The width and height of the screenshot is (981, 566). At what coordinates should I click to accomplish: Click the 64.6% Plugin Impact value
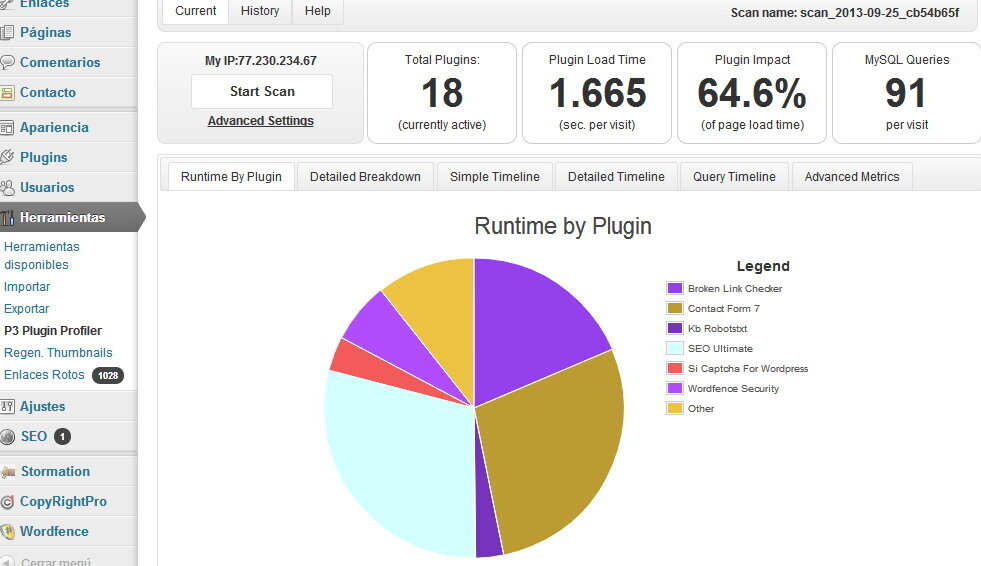[752, 93]
